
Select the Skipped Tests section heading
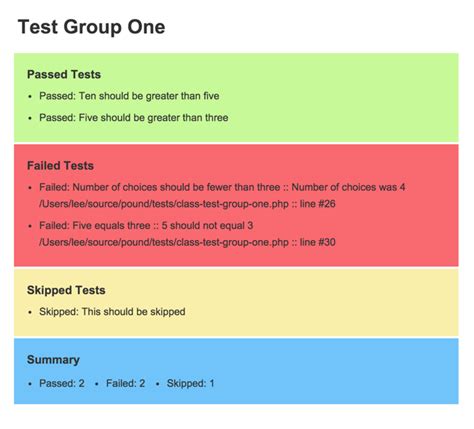coord(66,290)
